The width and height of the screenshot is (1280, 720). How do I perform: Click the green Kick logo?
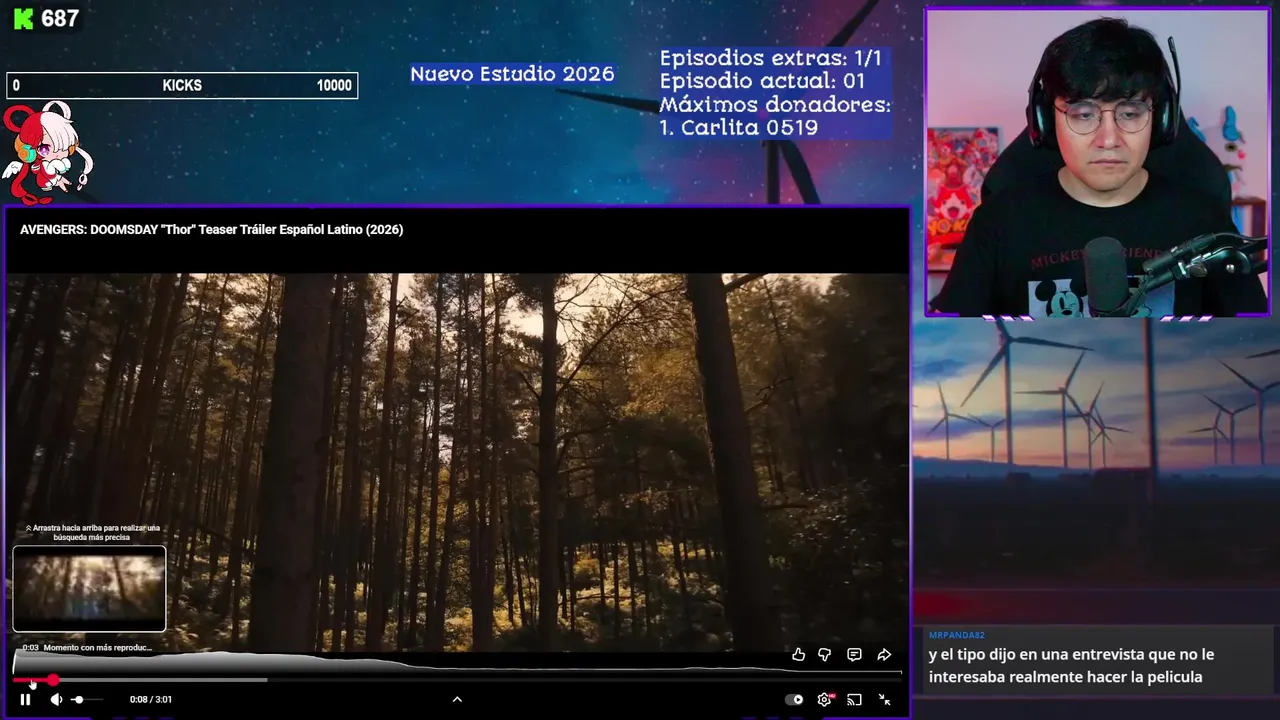[22, 19]
